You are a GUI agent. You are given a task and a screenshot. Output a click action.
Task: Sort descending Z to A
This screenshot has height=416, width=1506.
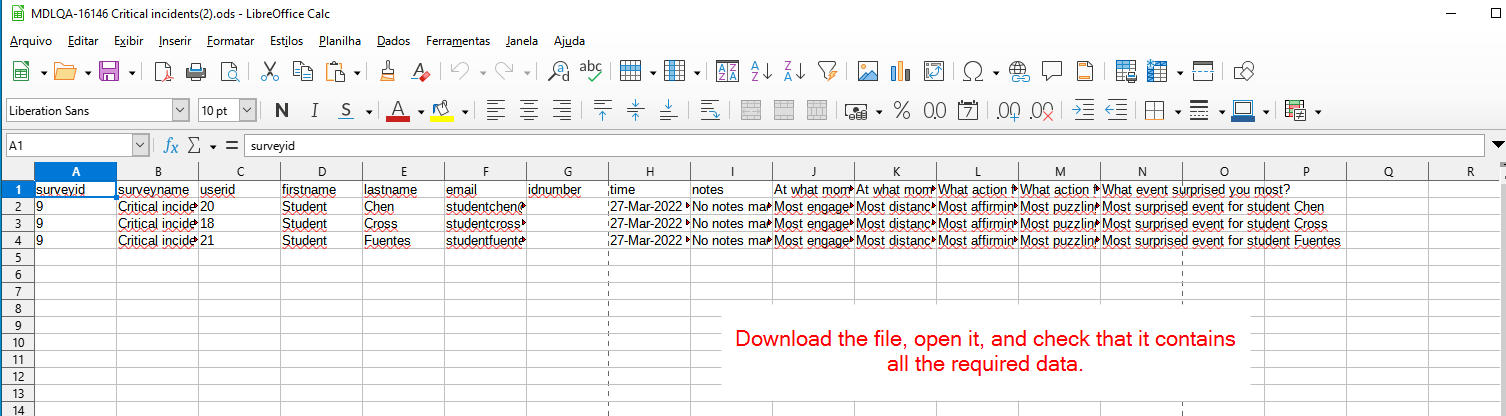pos(794,71)
